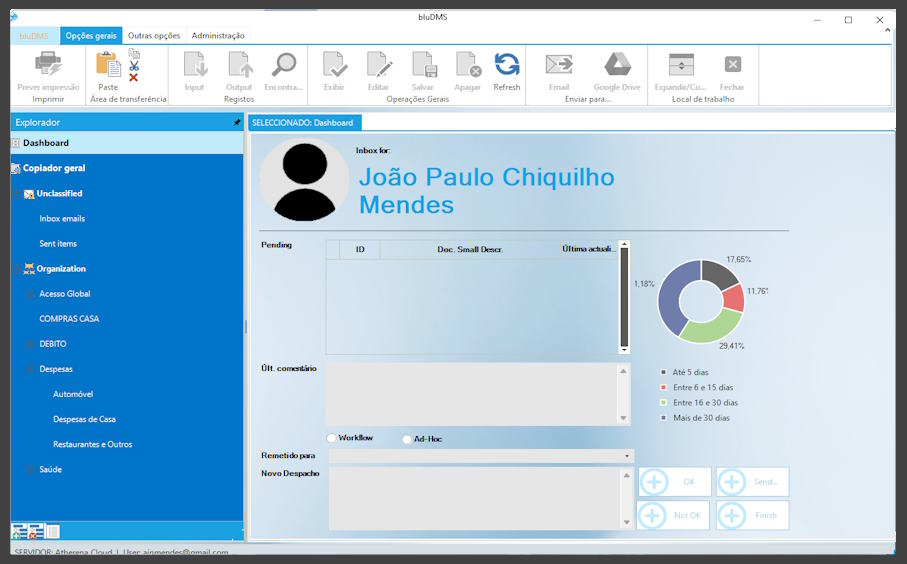This screenshot has height=564, width=907.
Task: Open the Encontrar magnifier search tool
Action: (x=284, y=66)
